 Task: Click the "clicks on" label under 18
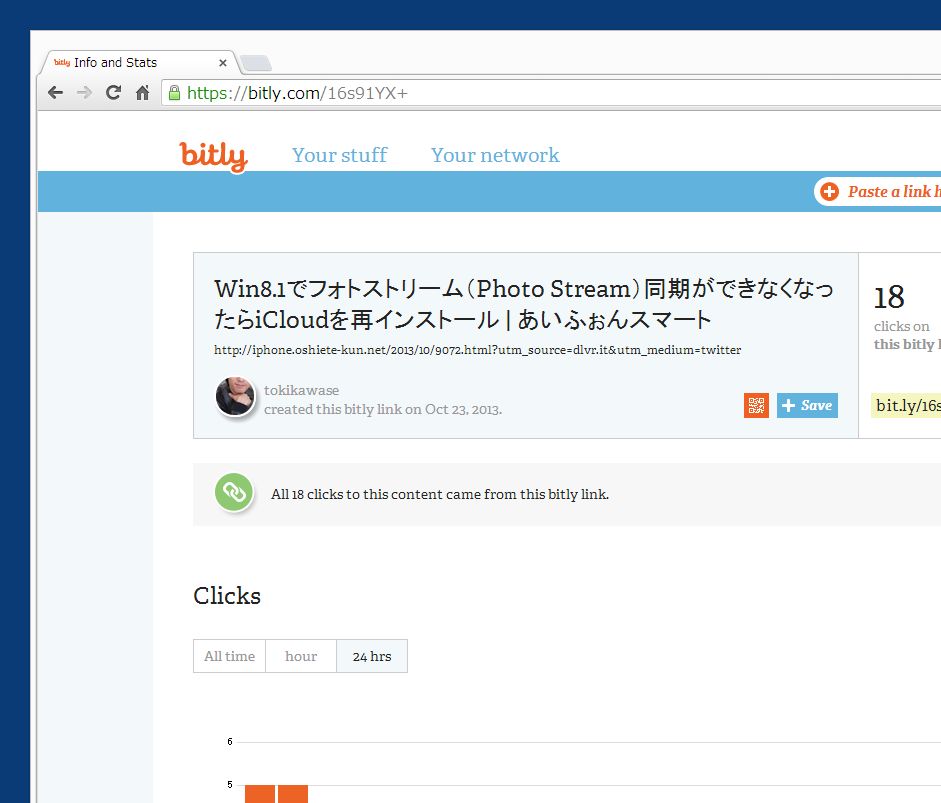pyautogui.click(x=901, y=326)
